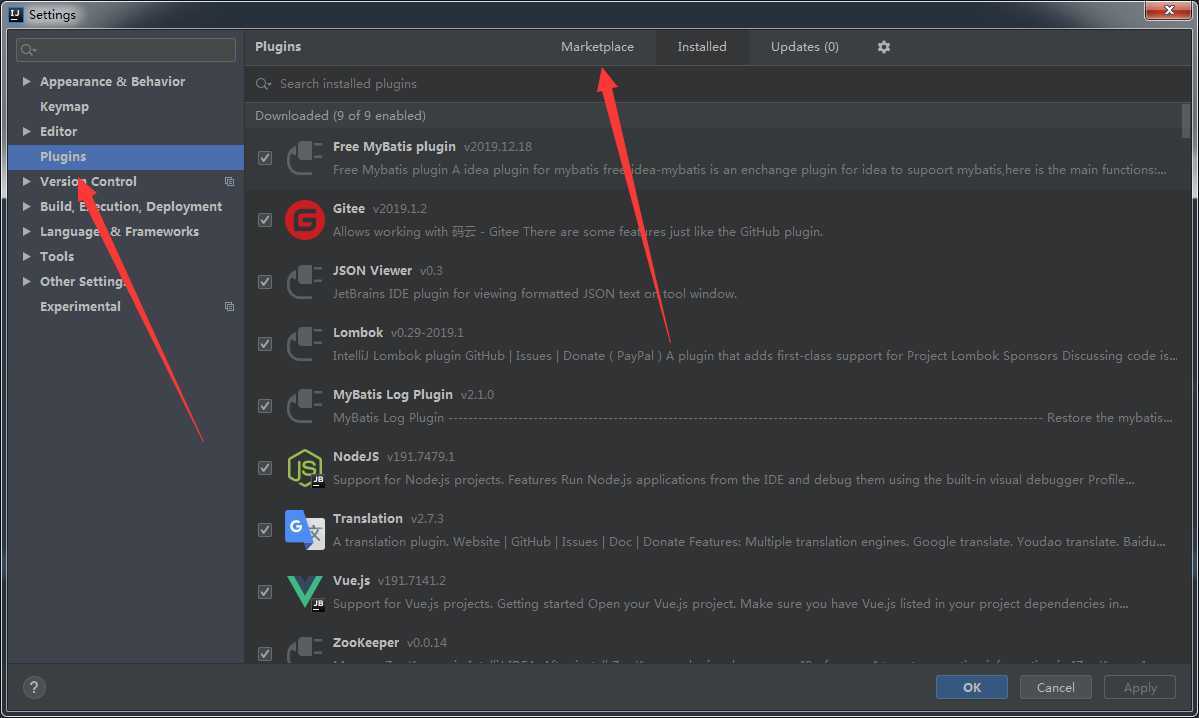Click the Lombok plugin icon

[x=304, y=344]
